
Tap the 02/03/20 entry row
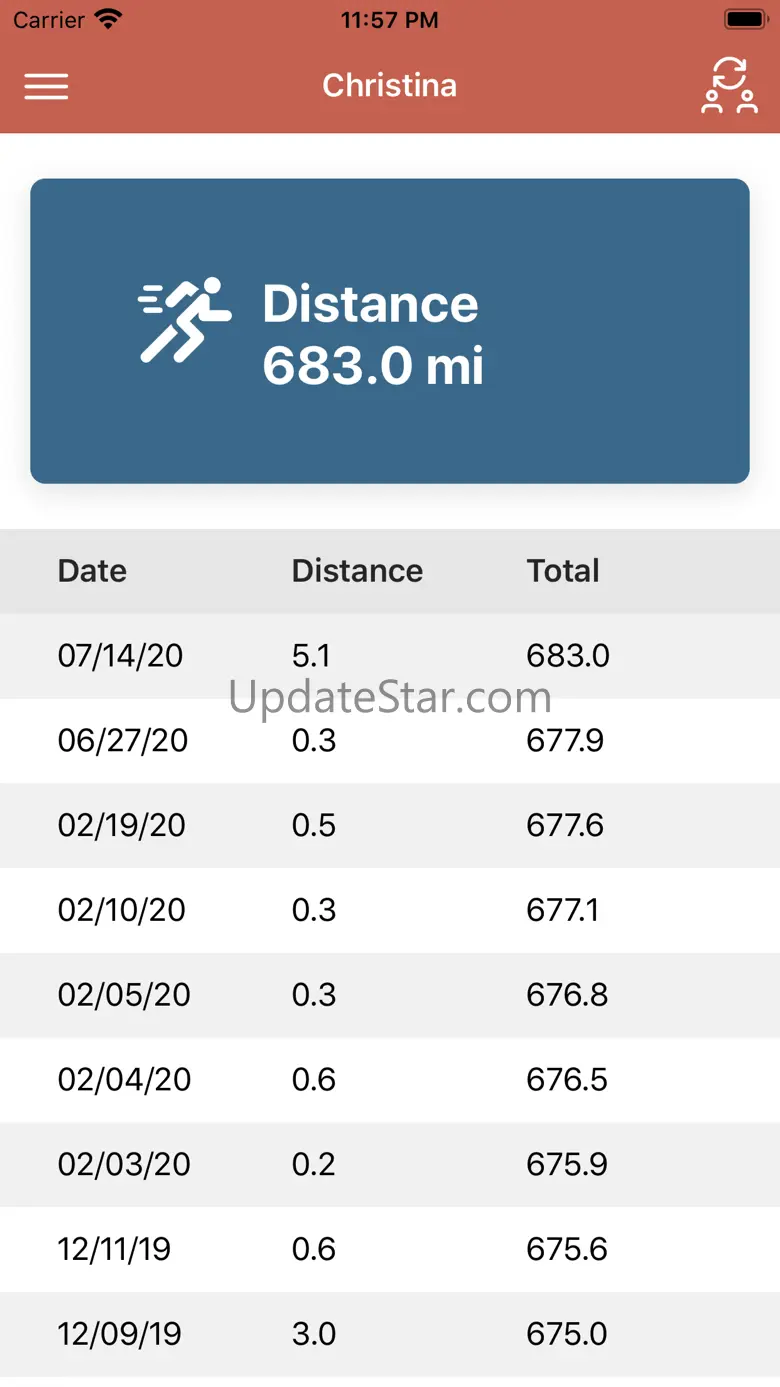point(390,1165)
